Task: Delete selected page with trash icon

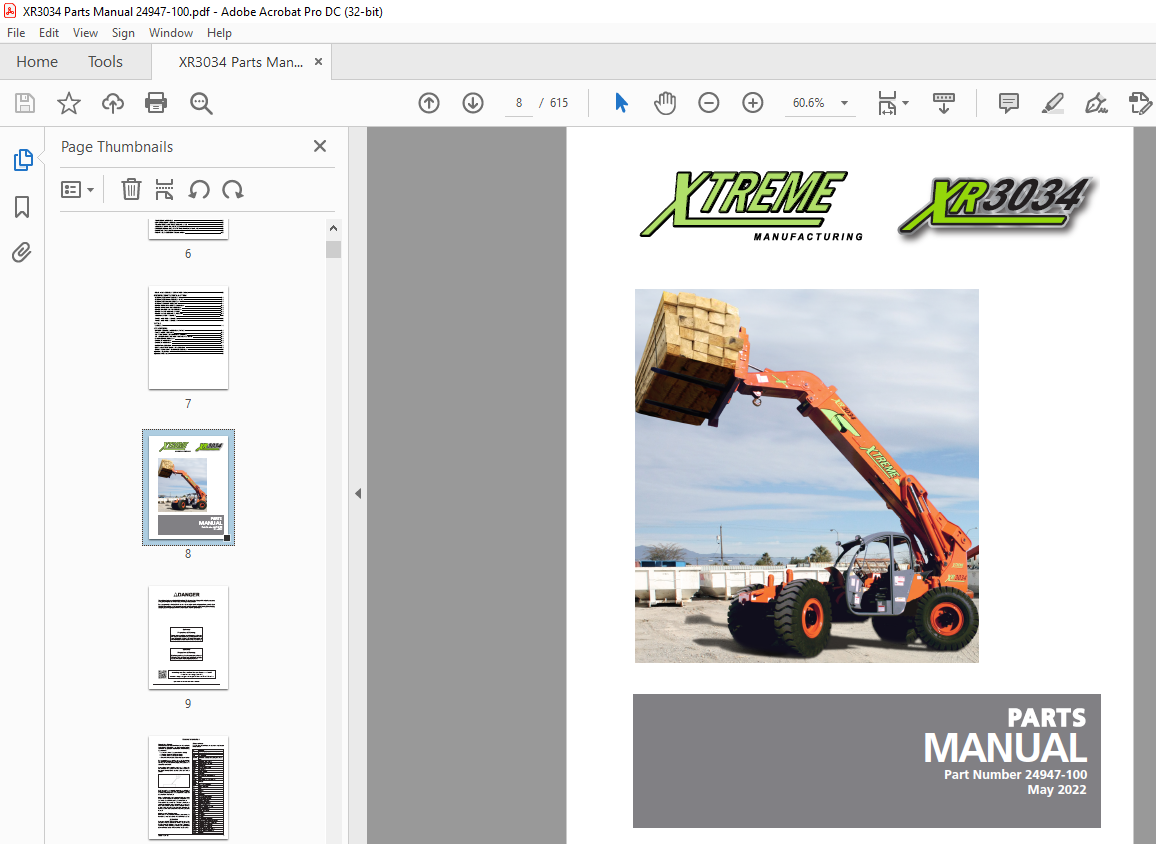Action: coord(131,189)
